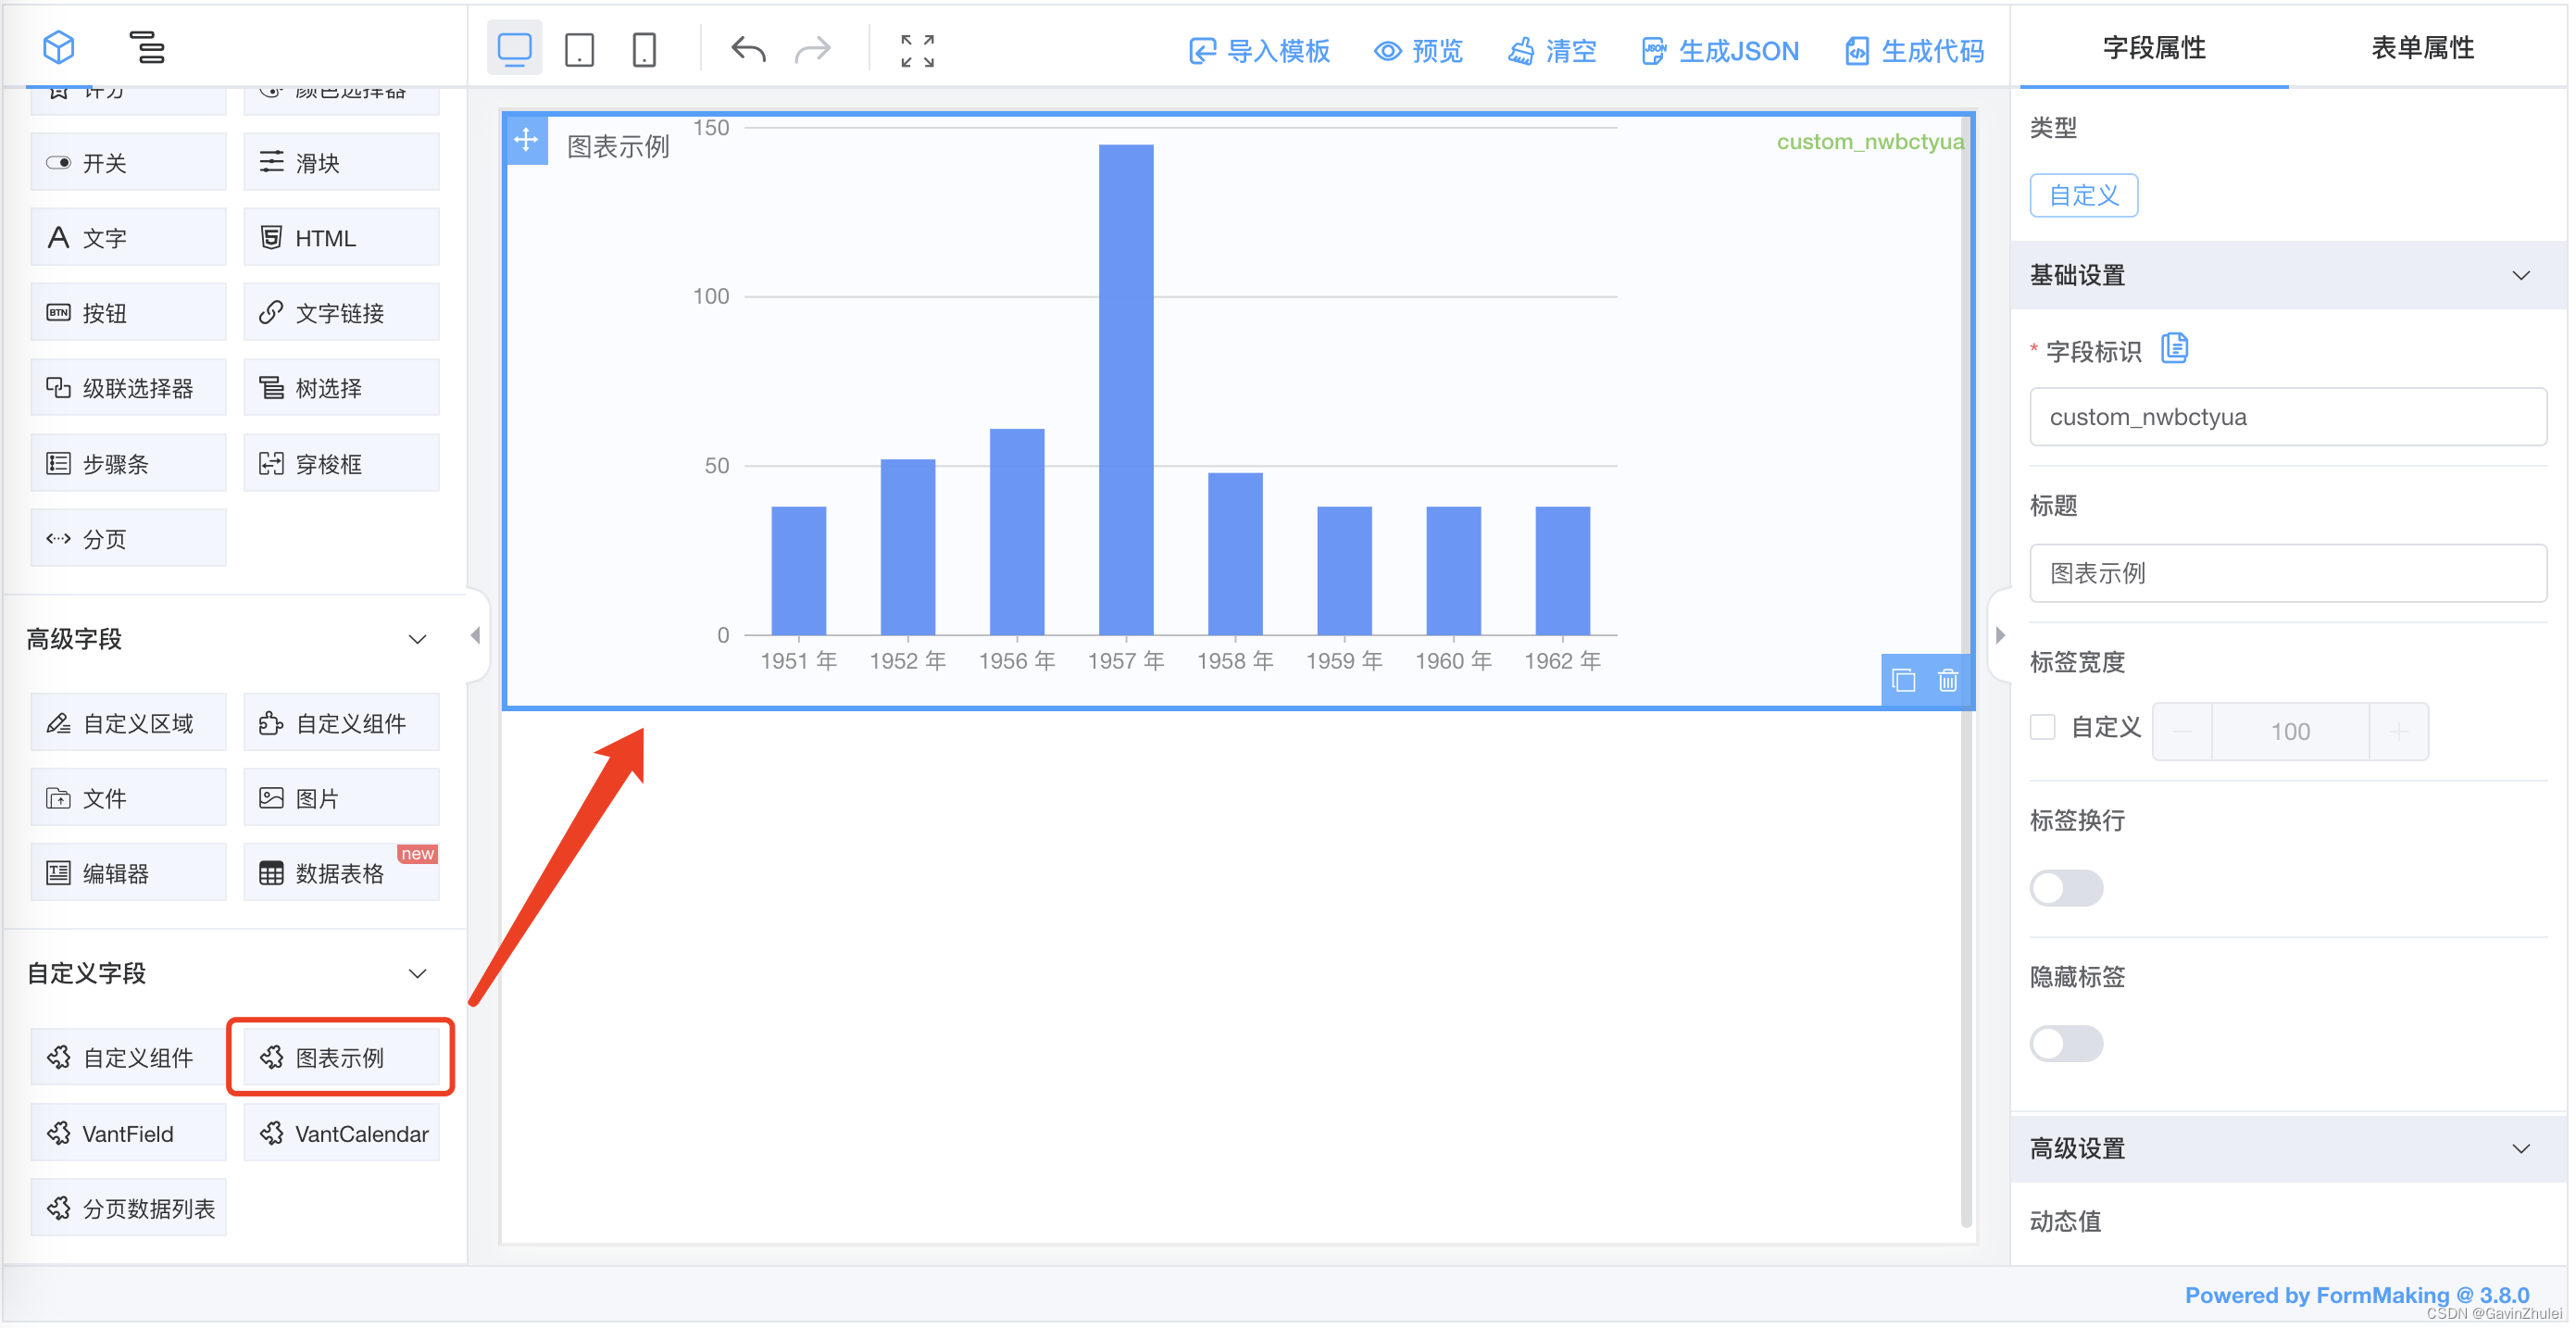
Task: Click the label width value 100 field
Action: coord(2290,732)
